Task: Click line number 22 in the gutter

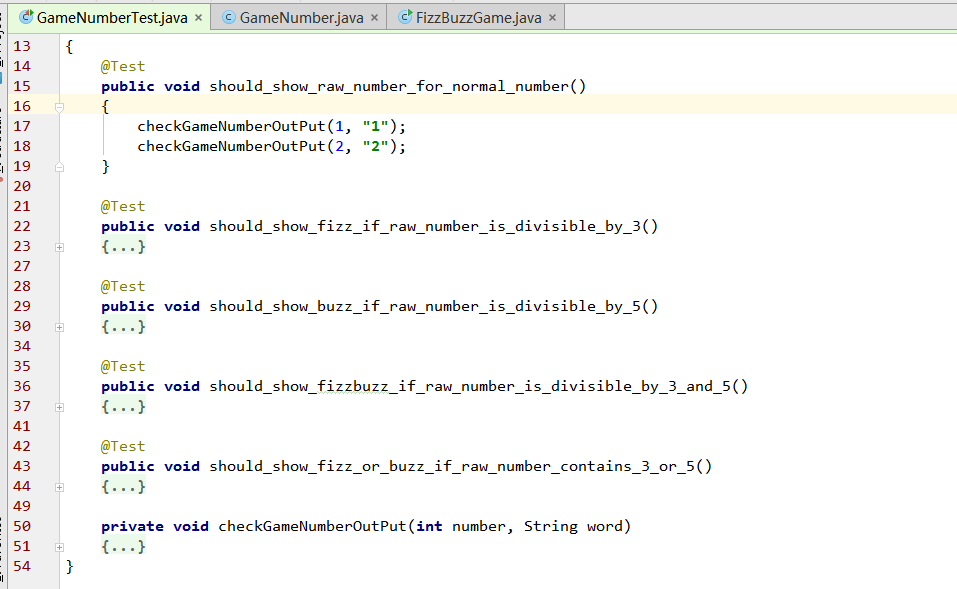Action: pyautogui.click(x=22, y=226)
